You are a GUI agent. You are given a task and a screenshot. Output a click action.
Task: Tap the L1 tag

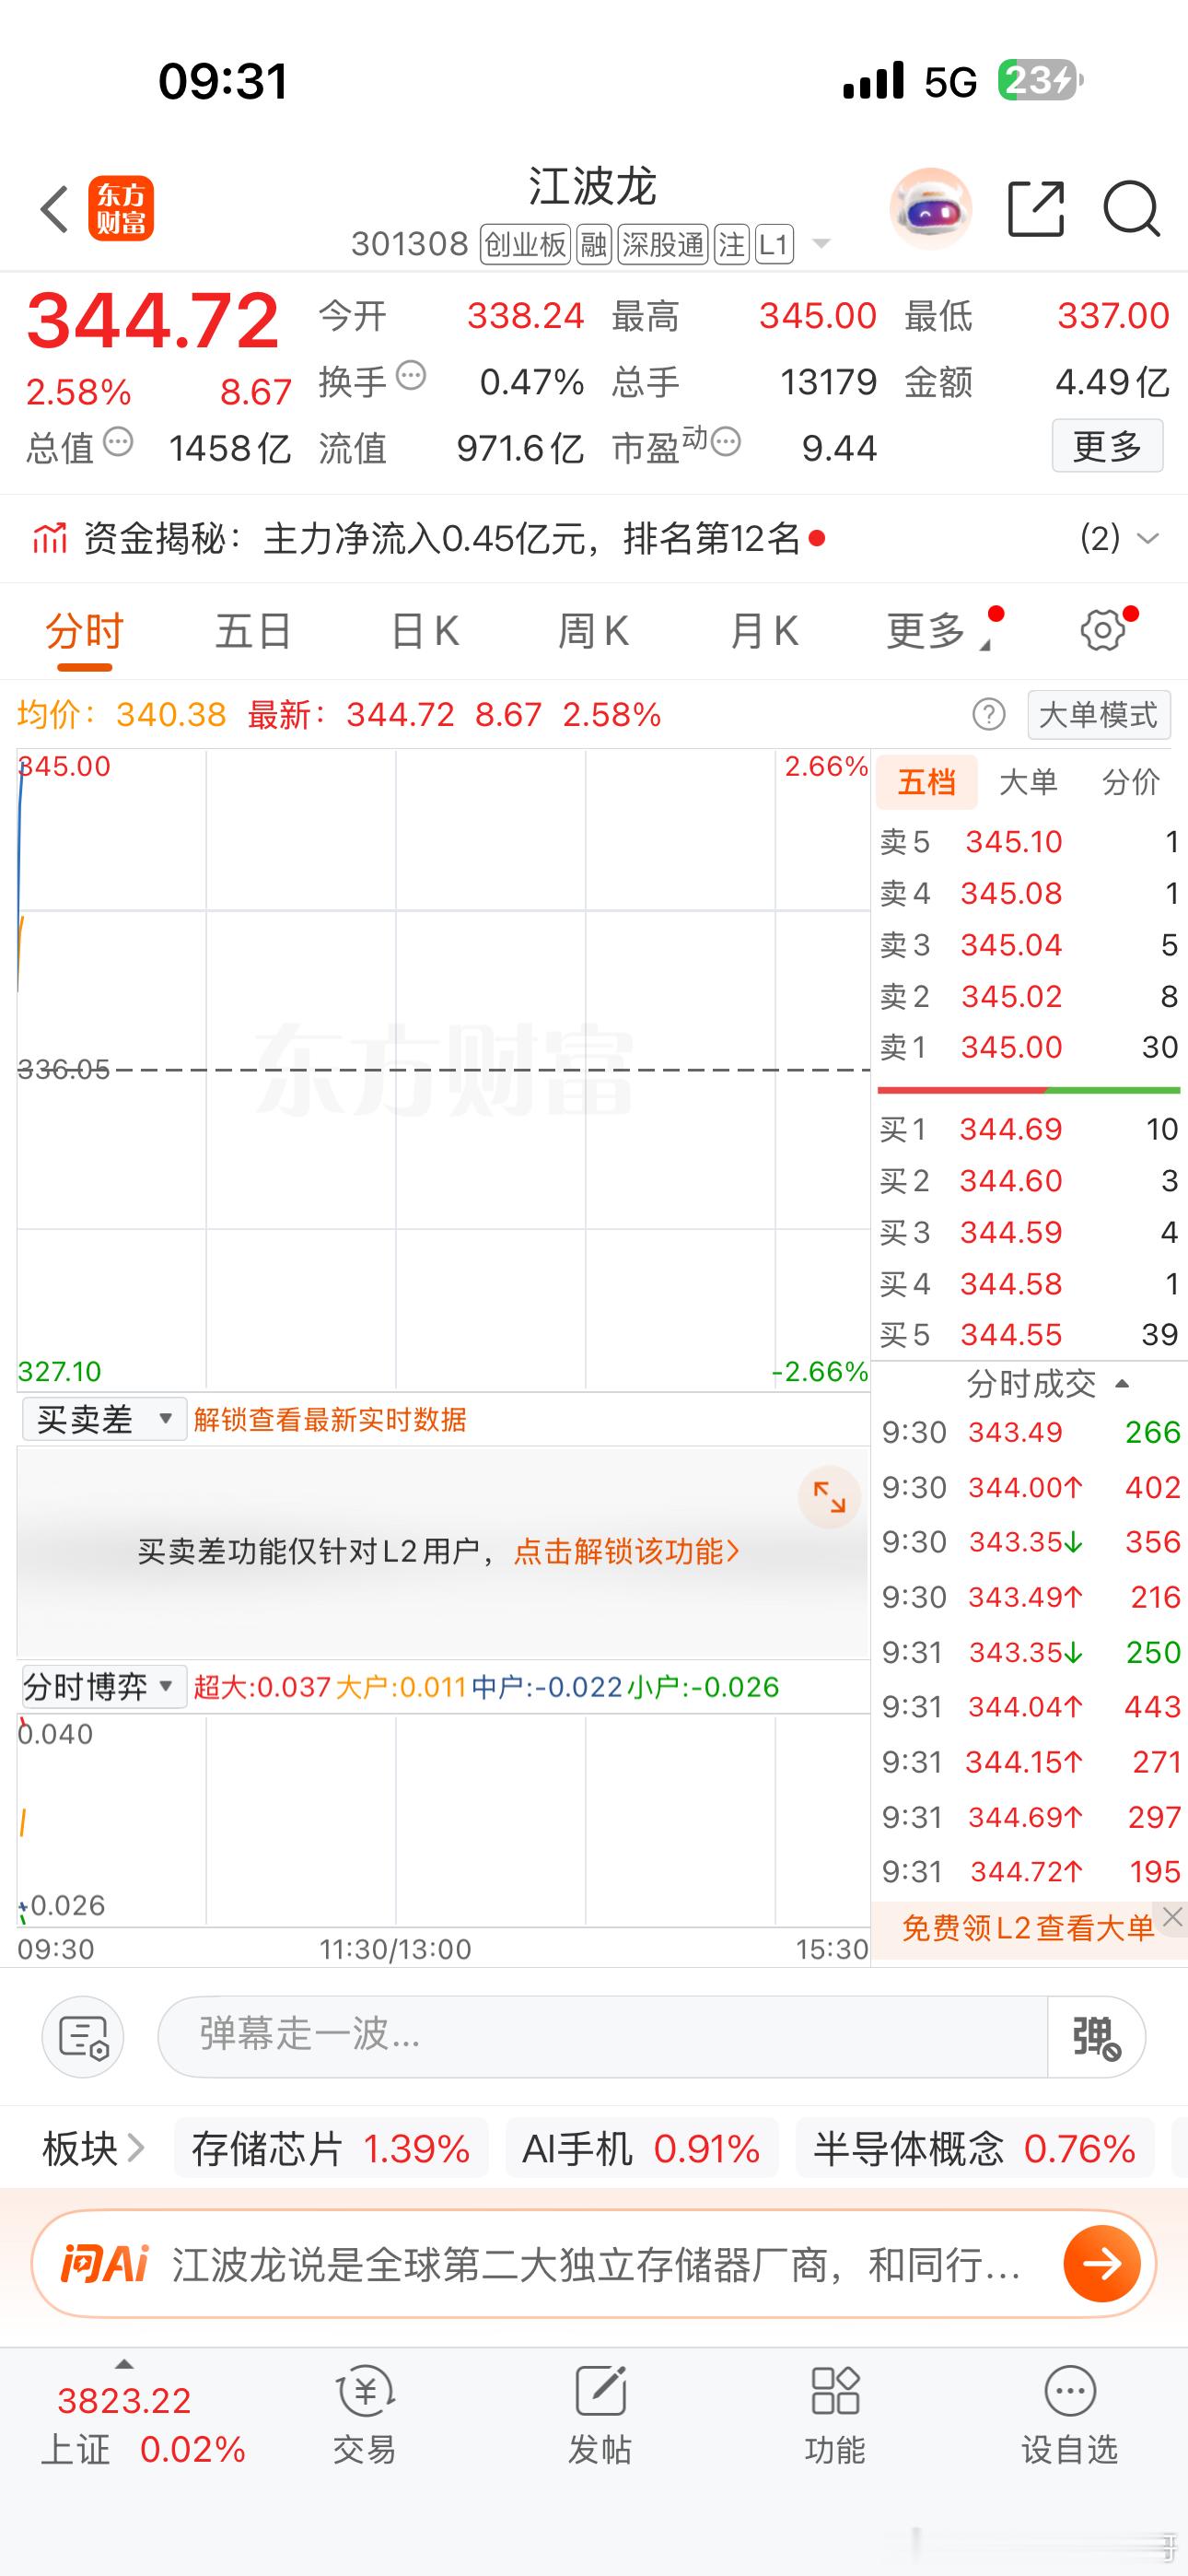pos(775,244)
